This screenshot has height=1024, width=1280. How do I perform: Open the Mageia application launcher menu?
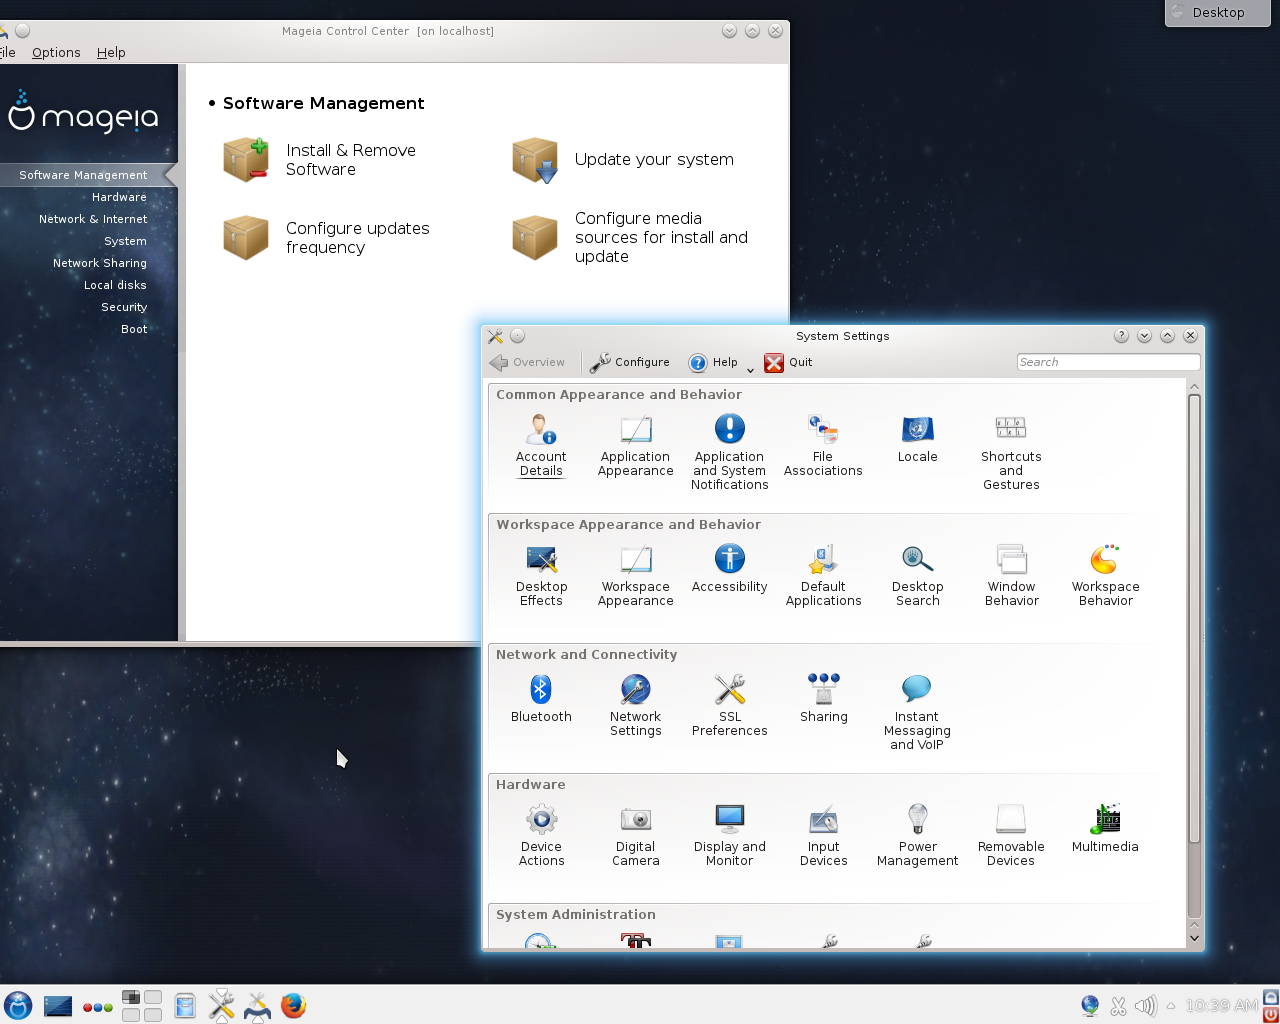click(18, 1005)
